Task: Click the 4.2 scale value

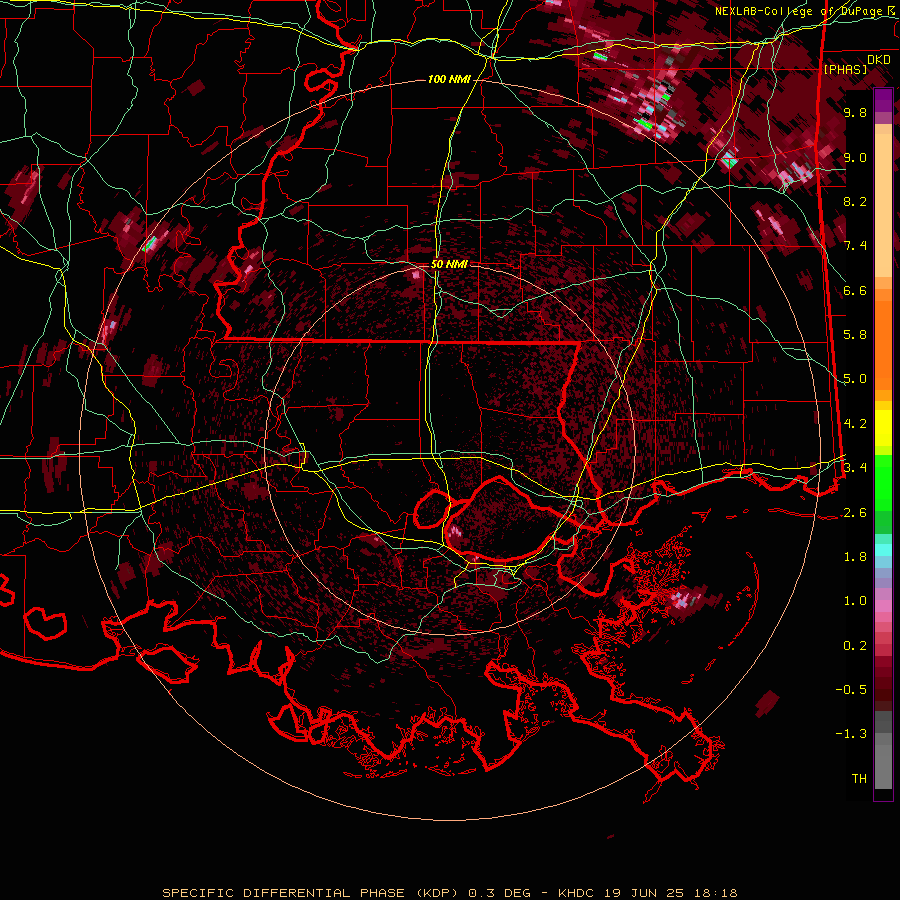Action: pyautogui.click(x=855, y=424)
